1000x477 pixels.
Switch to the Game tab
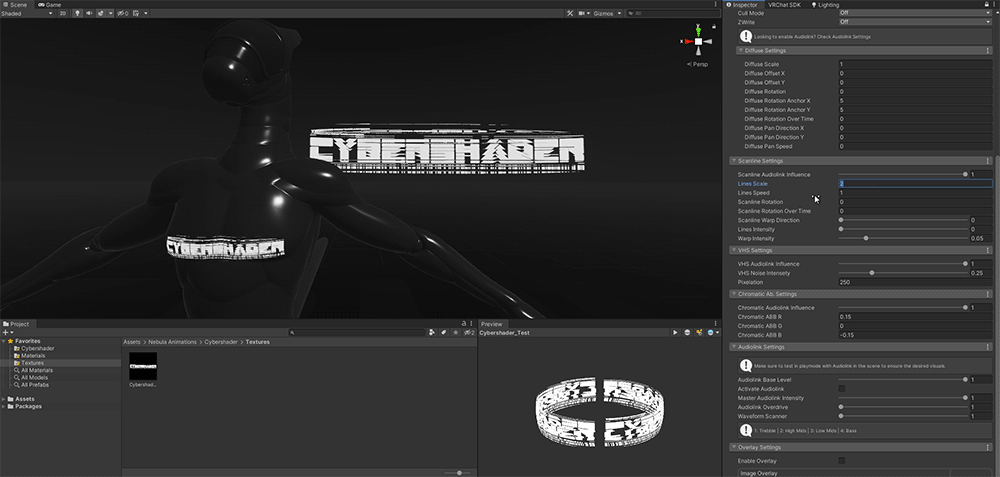pos(52,4)
